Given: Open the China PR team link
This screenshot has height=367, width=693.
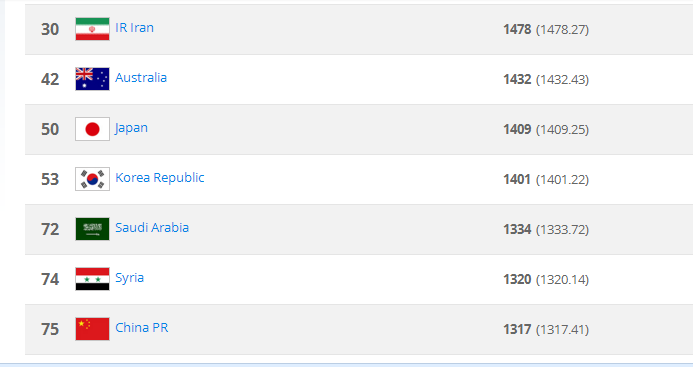Looking at the screenshot, I should [142, 327].
